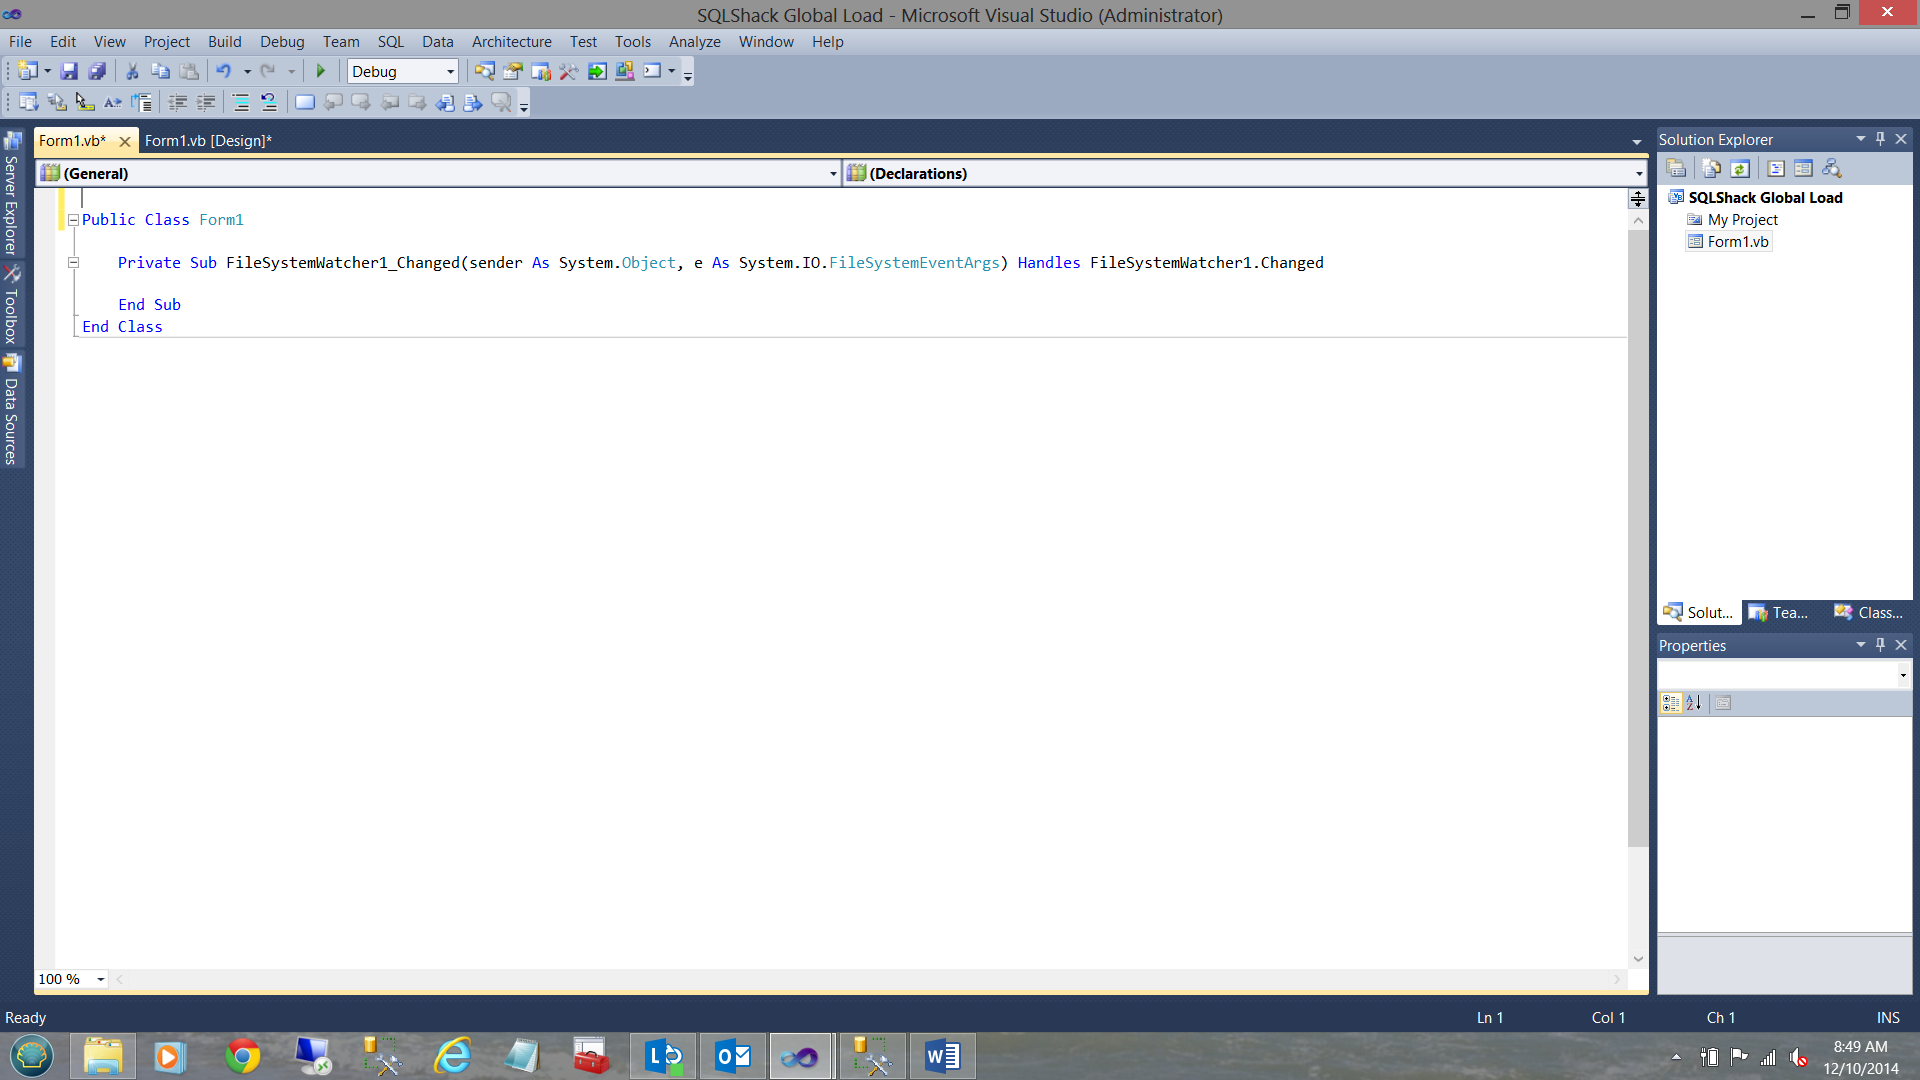Open the Architecture menu
This screenshot has width=1920, height=1080.
click(511, 42)
